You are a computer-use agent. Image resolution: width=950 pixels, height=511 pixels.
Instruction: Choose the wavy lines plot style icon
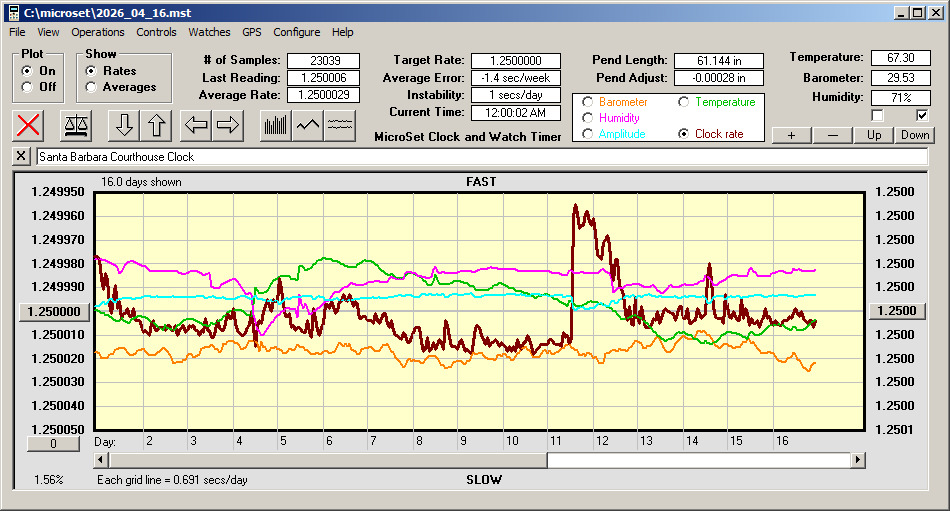click(x=341, y=125)
